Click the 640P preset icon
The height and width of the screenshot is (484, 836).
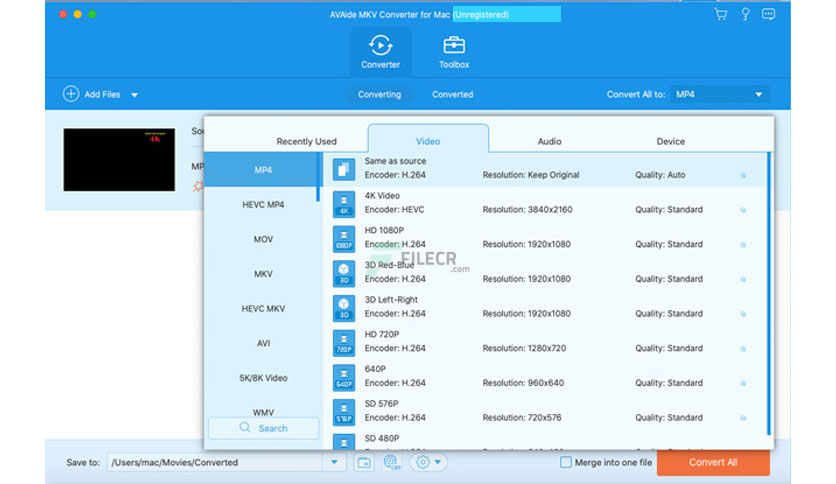pyautogui.click(x=344, y=377)
